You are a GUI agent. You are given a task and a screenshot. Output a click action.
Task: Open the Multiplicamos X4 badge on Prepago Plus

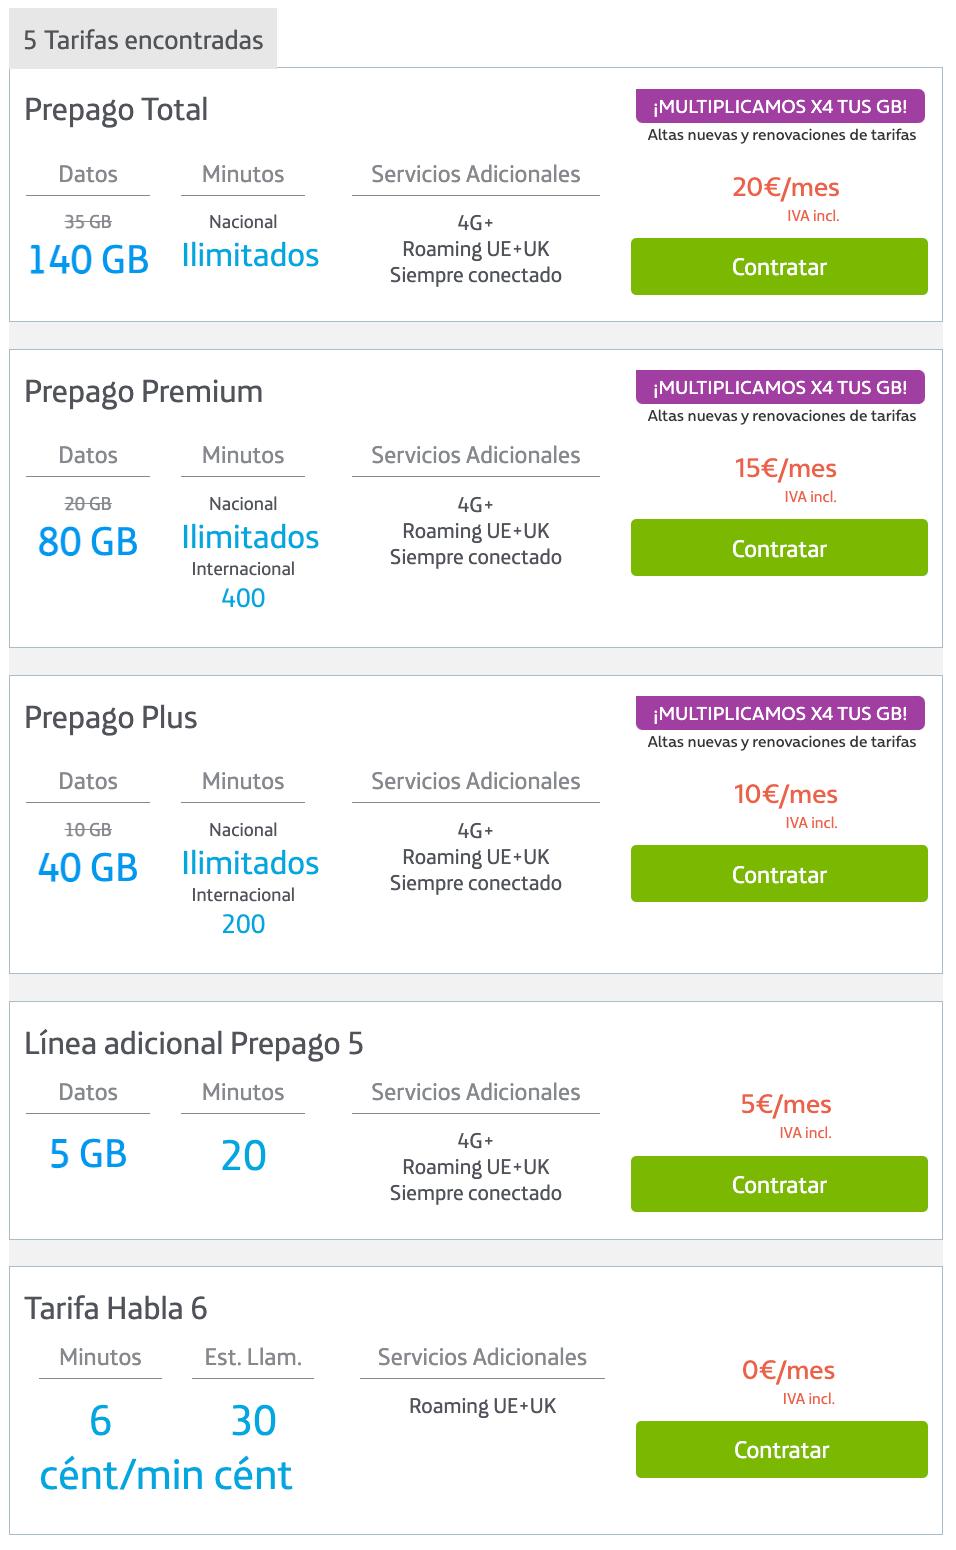coord(780,713)
